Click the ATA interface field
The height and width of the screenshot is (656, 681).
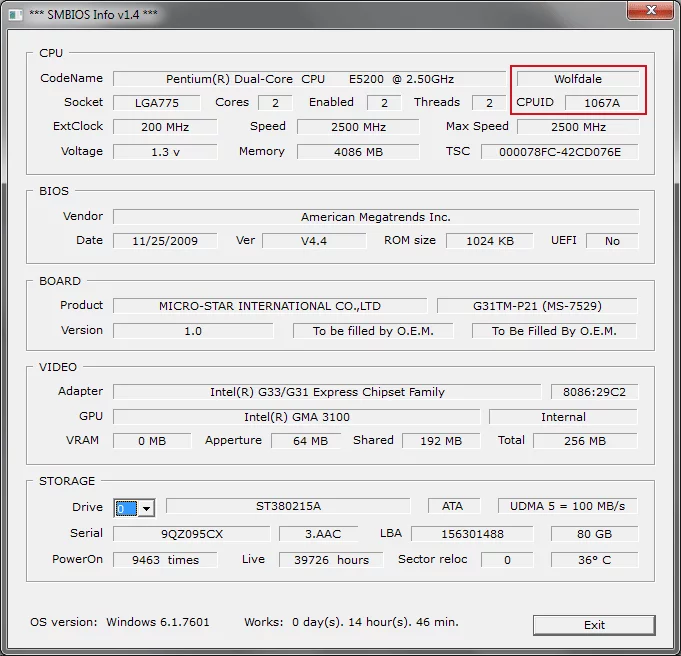click(x=454, y=506)
